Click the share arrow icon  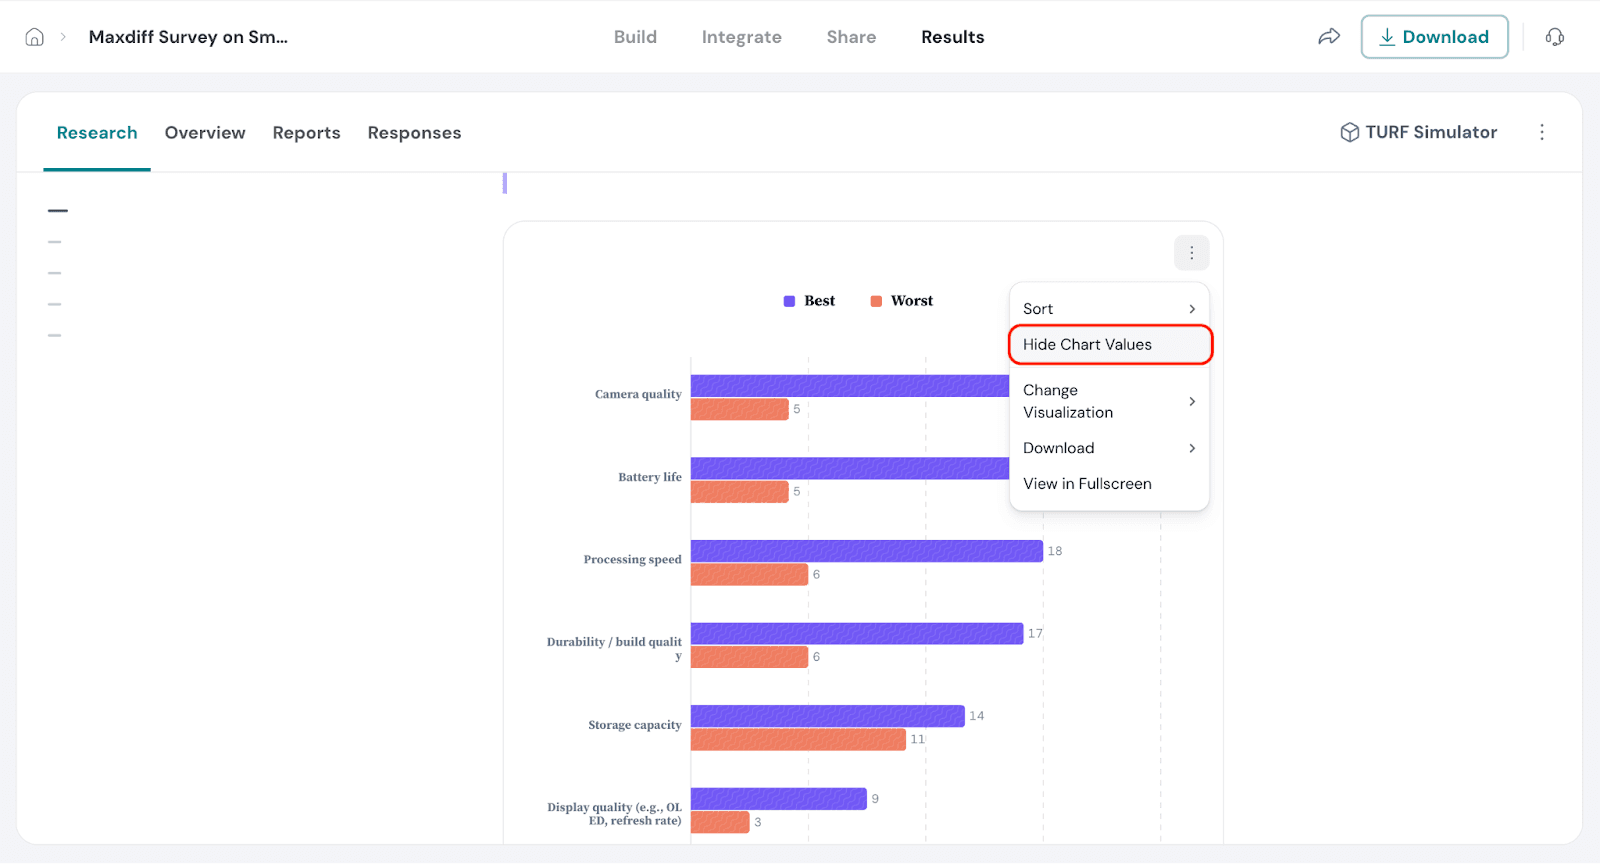pyautogui.click(x=1328, y=37)
